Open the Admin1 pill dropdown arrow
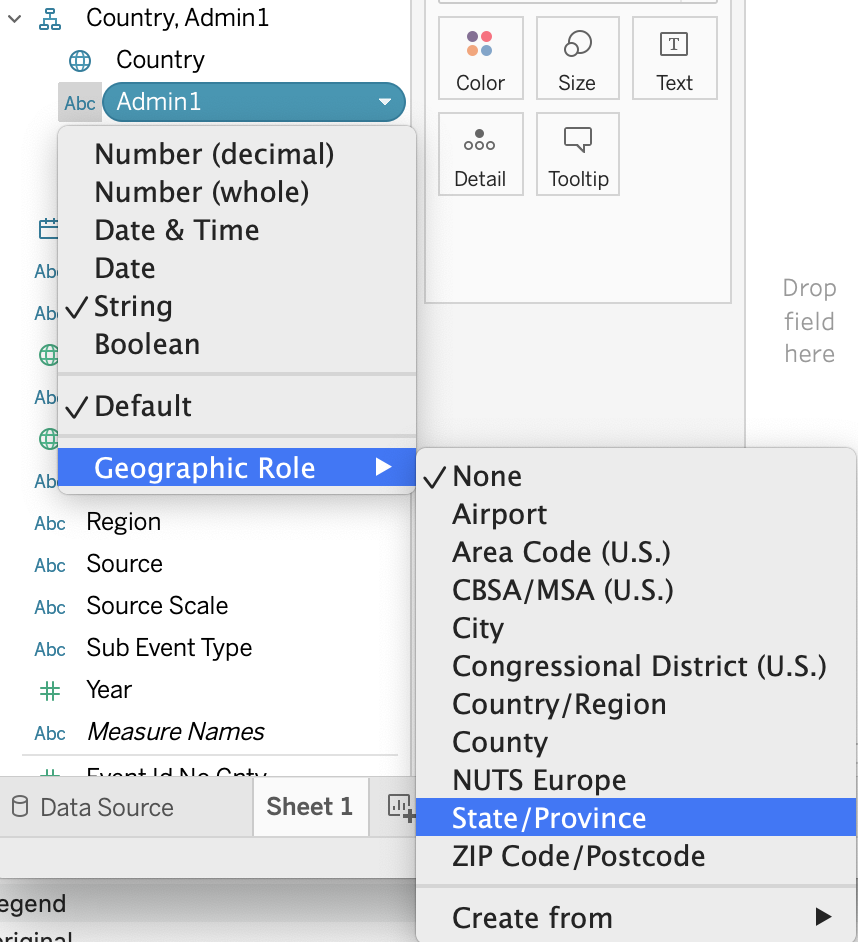The width and height of the screenshot is (858, 942). [x=385, y=102]
